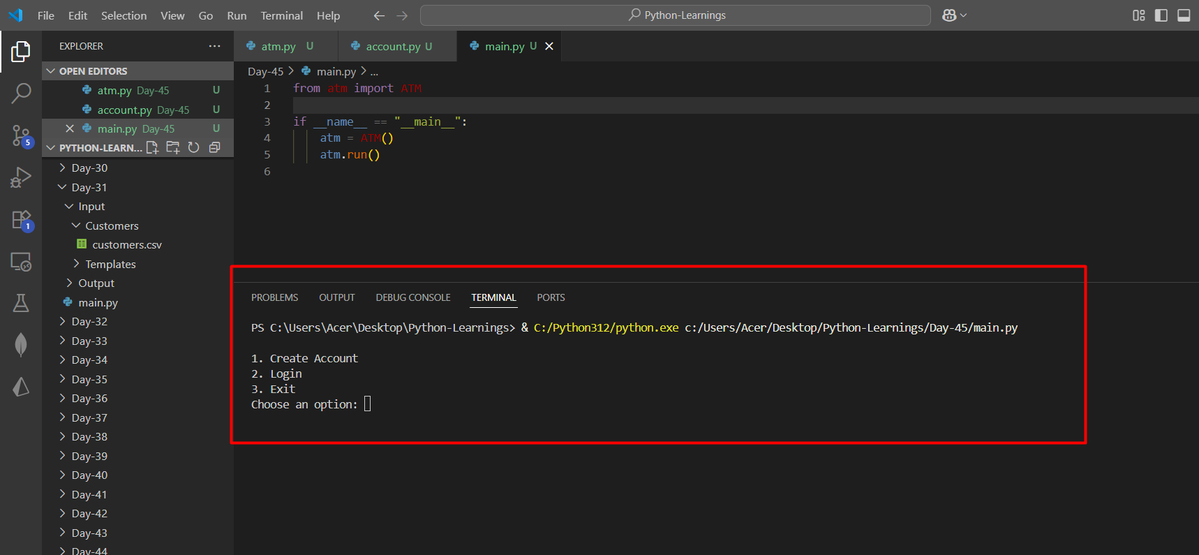Viewport: 1199px width, 555px height.
Task: Open the Run and Debug view
Action: pos(21,178)
